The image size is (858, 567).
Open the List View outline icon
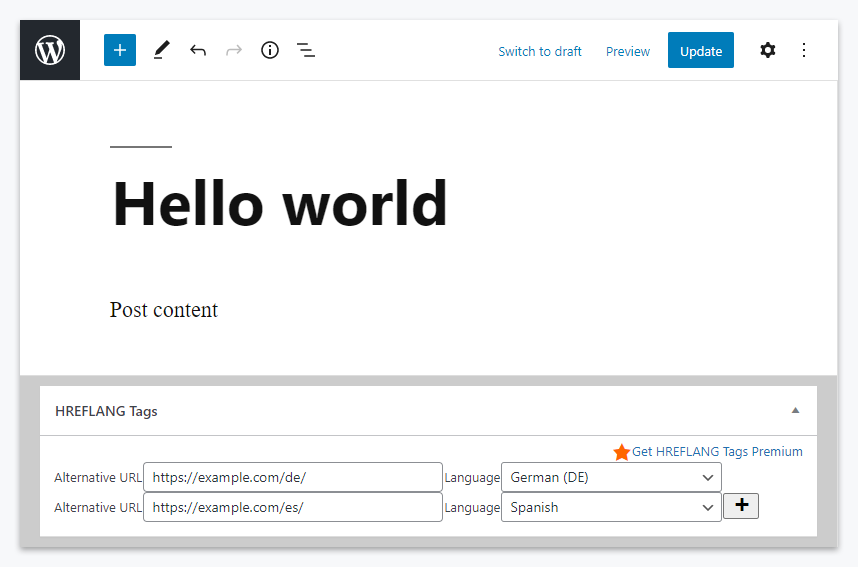[x=306, y=50]
